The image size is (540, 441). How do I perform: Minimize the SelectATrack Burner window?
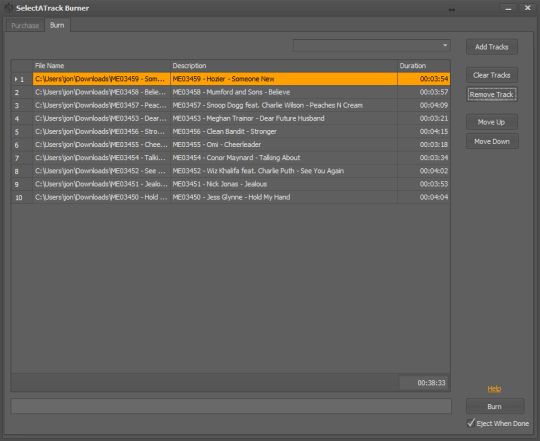pyautogui.click(x=508, y=8)
